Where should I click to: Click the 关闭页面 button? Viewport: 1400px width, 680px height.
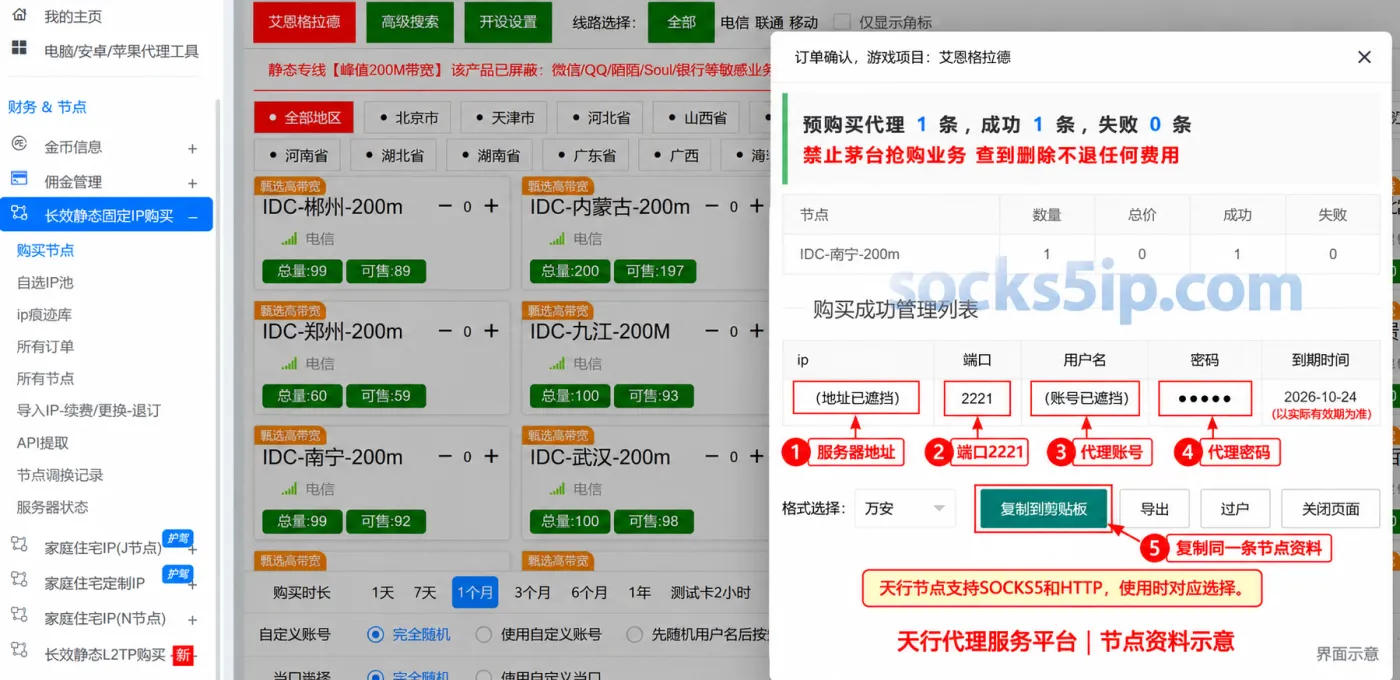click(x=1330, y=509)
